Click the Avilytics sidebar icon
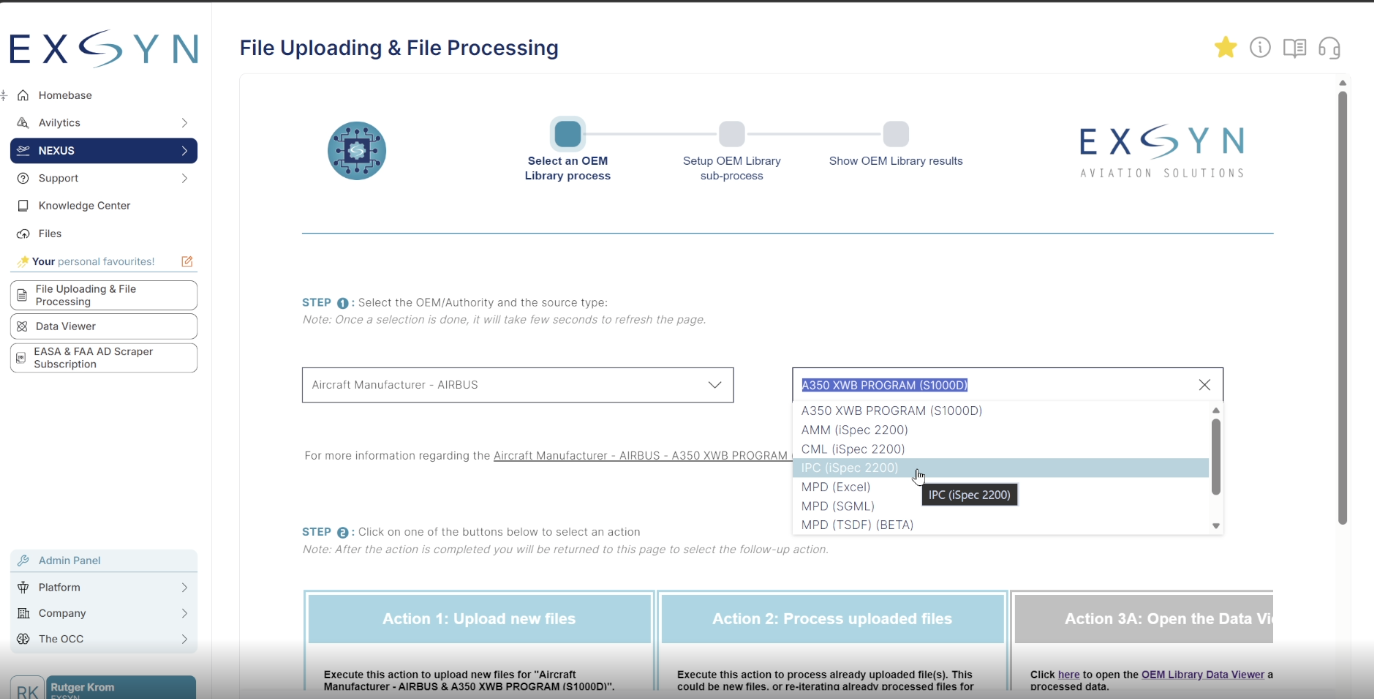Screen dimensions: 1374x699 tap(23, 123)
